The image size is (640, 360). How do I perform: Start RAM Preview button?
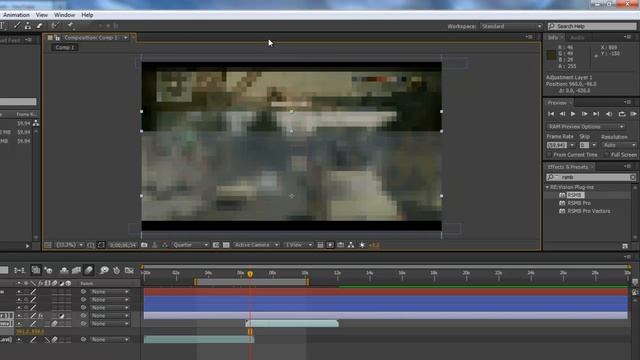click(x=633, y=114)
